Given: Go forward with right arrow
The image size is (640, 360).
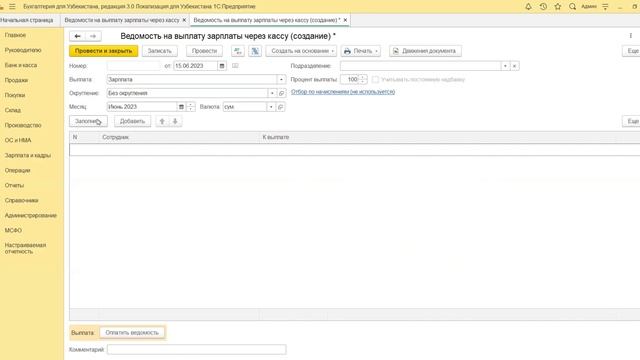Looking at the screenshot, I should (93, 36).
